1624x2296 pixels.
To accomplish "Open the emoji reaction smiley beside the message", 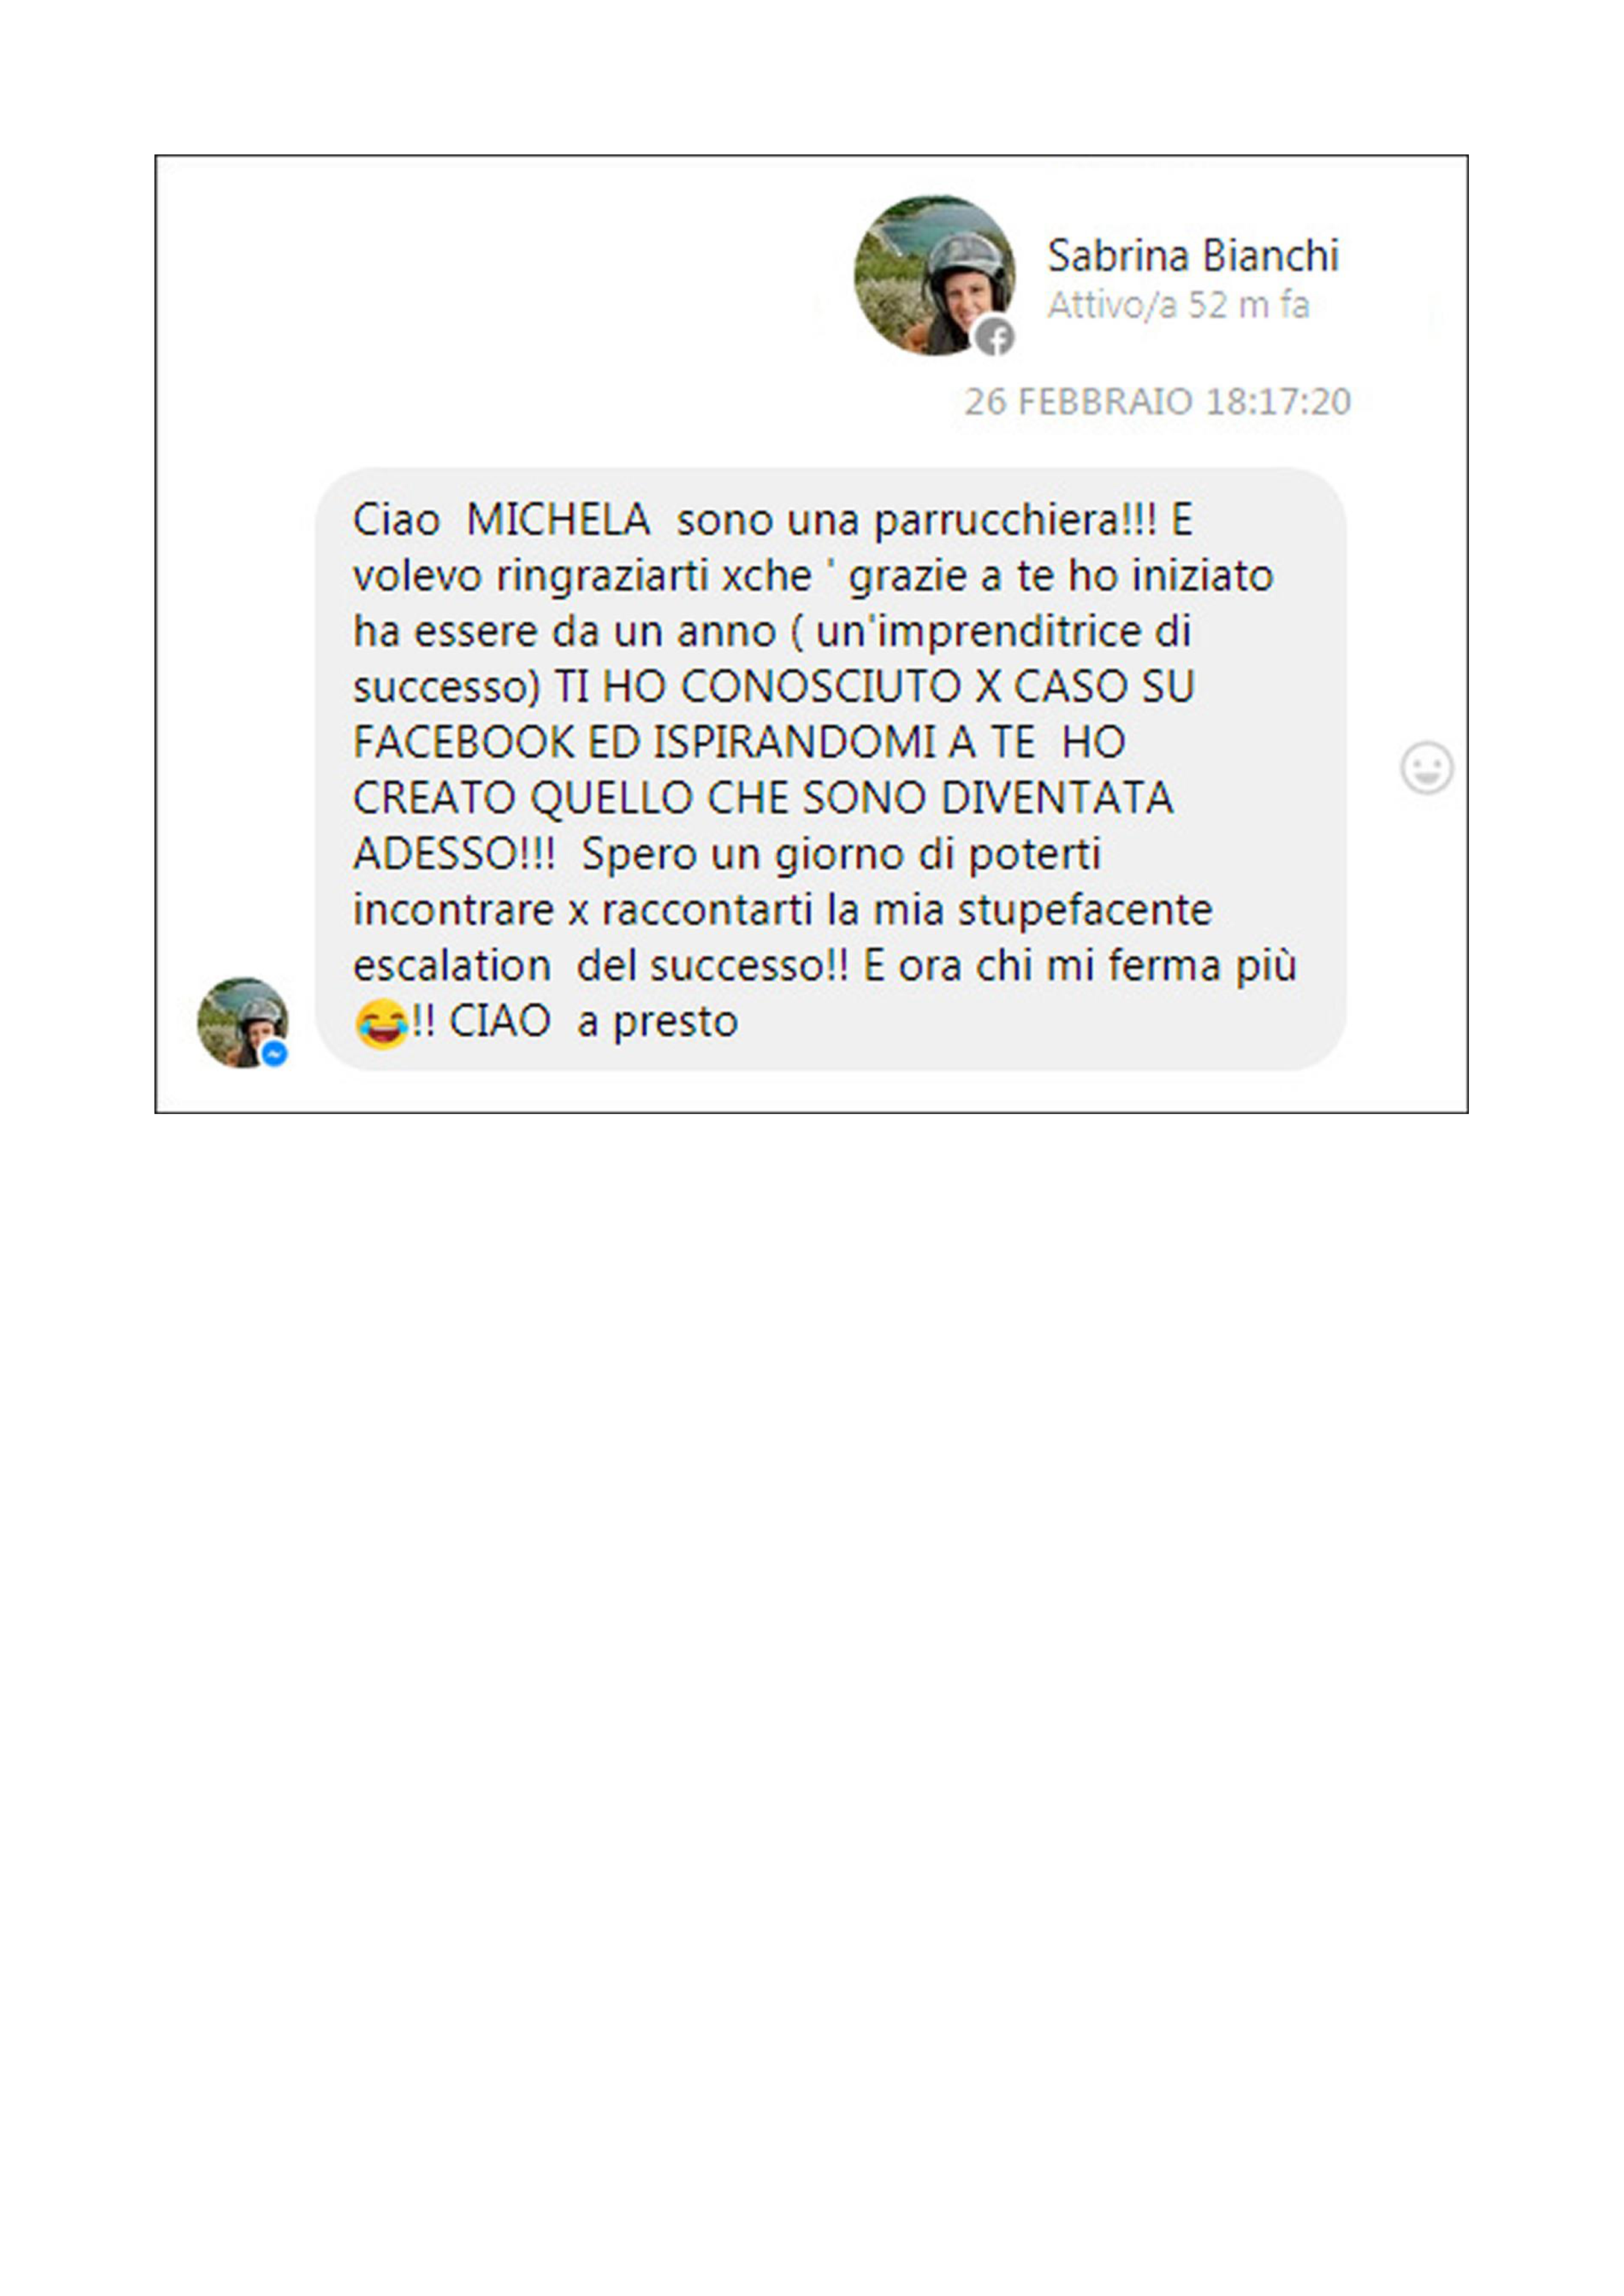I will [1426, 768].
